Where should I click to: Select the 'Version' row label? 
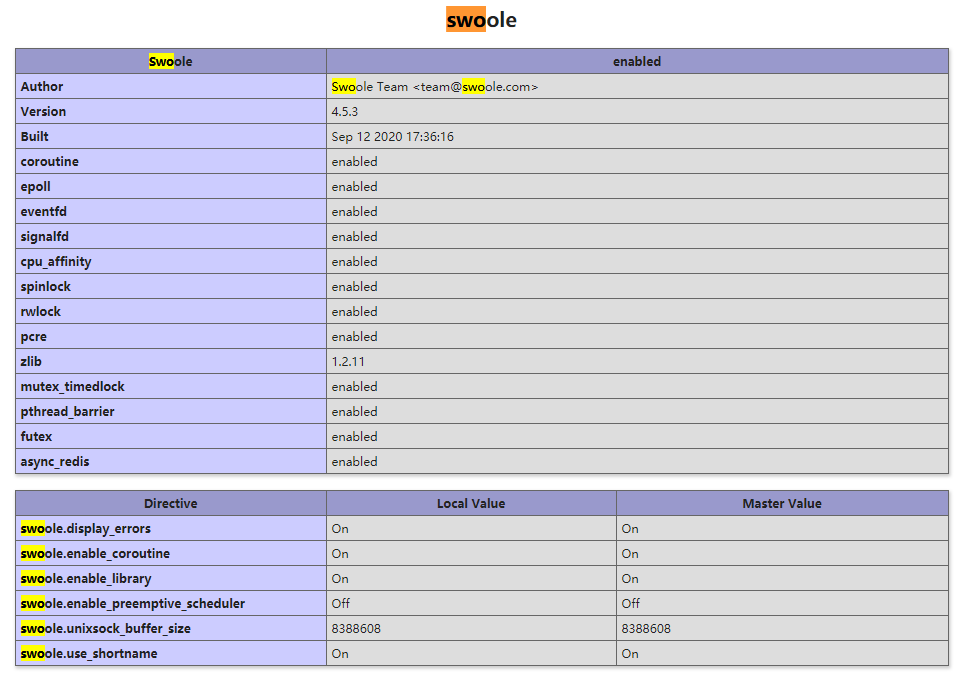click(x=43, y=112)
